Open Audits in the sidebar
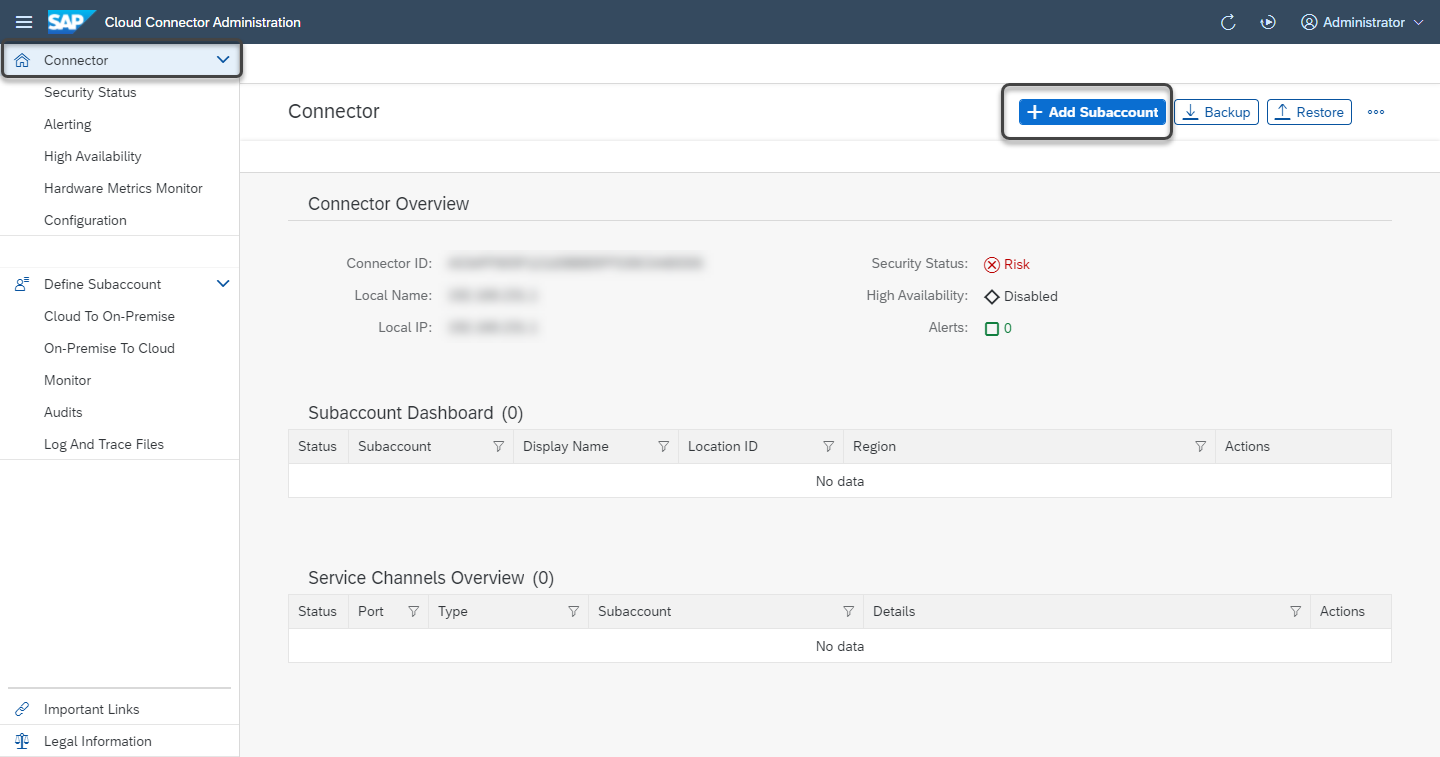The height and width of the screenshot is (757, 1440). click(63, 412)
